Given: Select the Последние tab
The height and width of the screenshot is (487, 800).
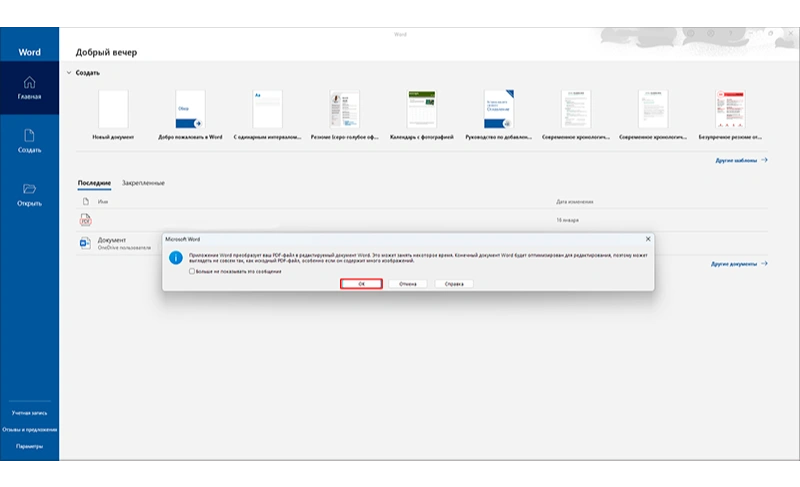Looking at the screenshot, I should (x=94, y=183).
